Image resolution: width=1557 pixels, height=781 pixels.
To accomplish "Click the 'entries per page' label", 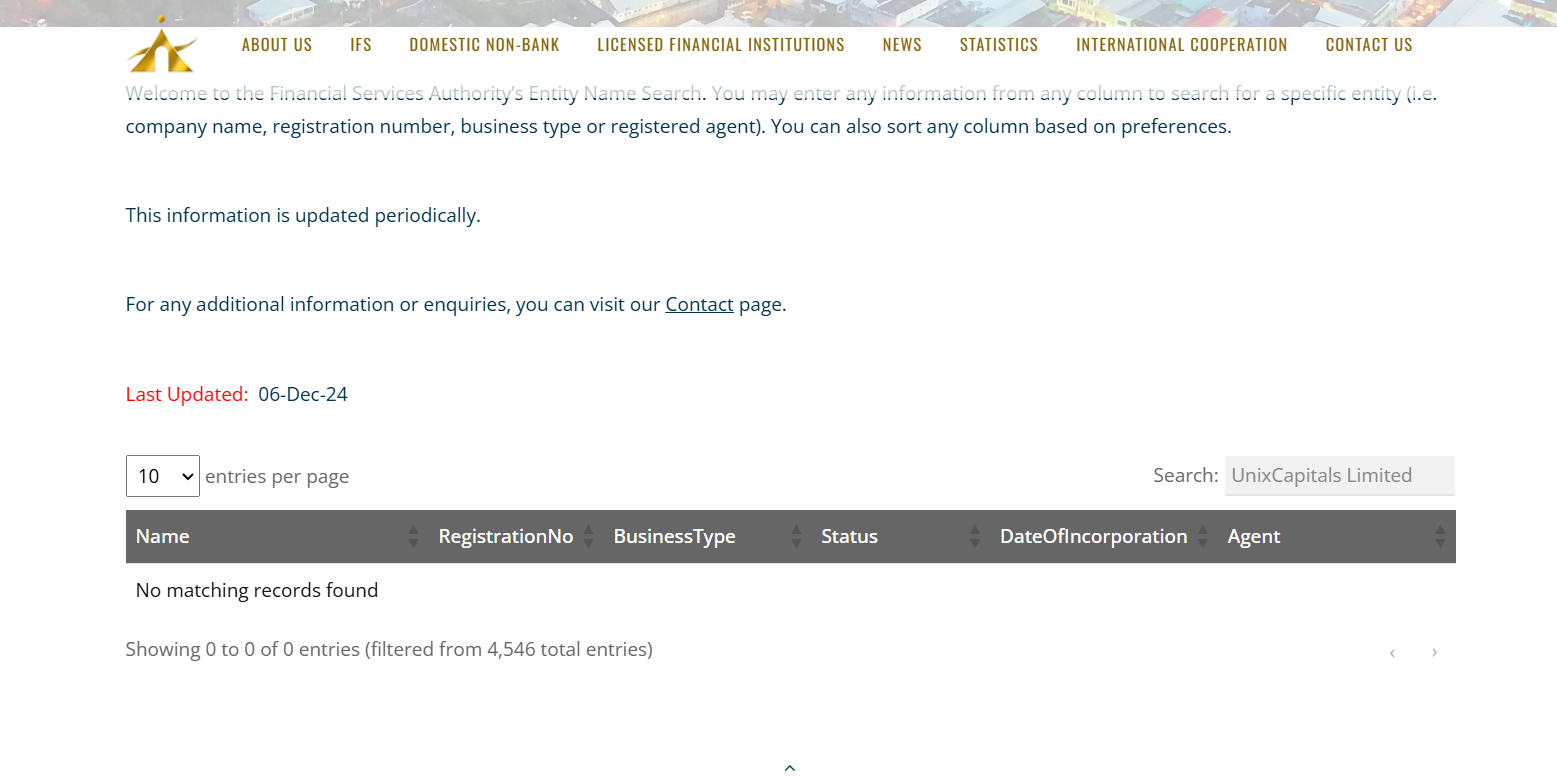I will (x=277, y=477).
